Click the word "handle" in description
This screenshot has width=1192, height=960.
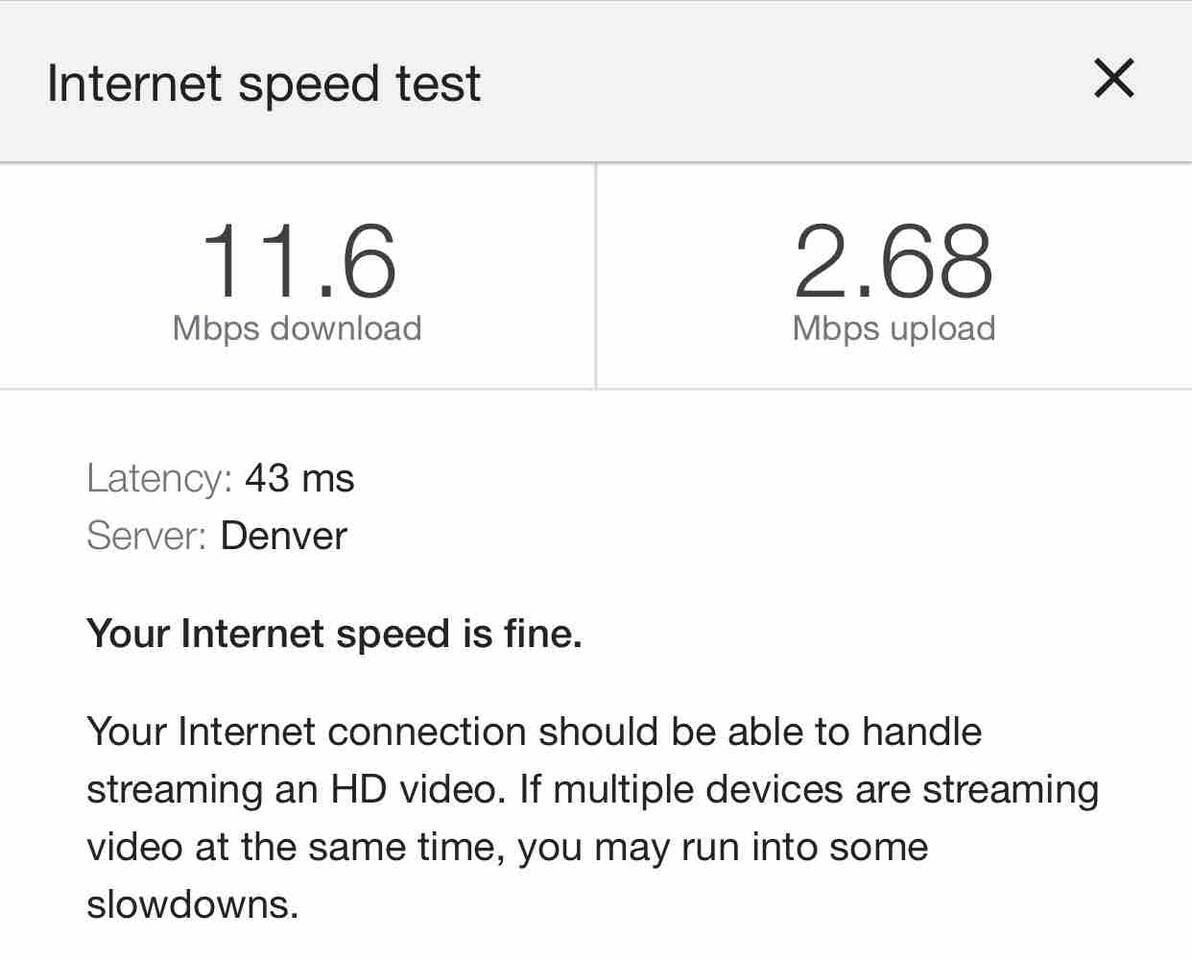921,732
